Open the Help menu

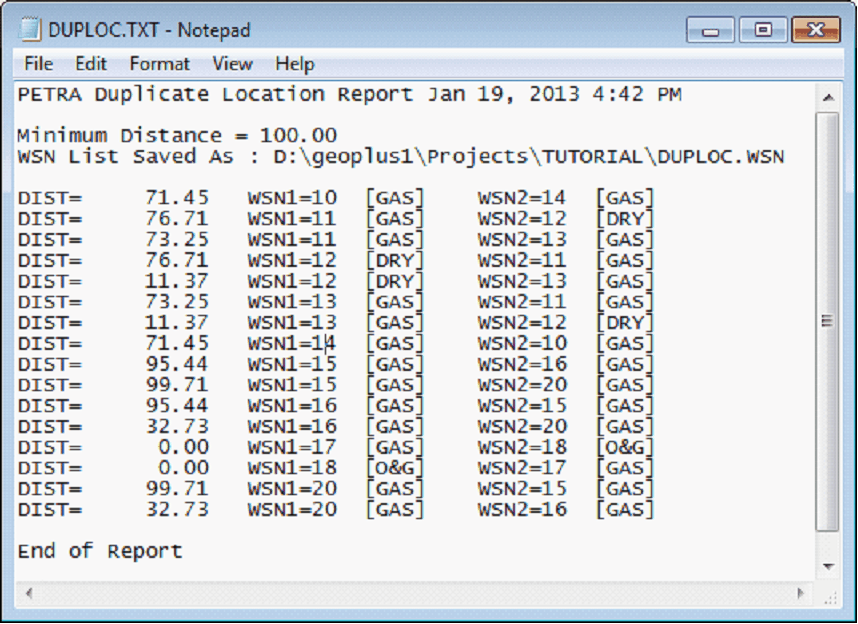click(x=295, y=64)
